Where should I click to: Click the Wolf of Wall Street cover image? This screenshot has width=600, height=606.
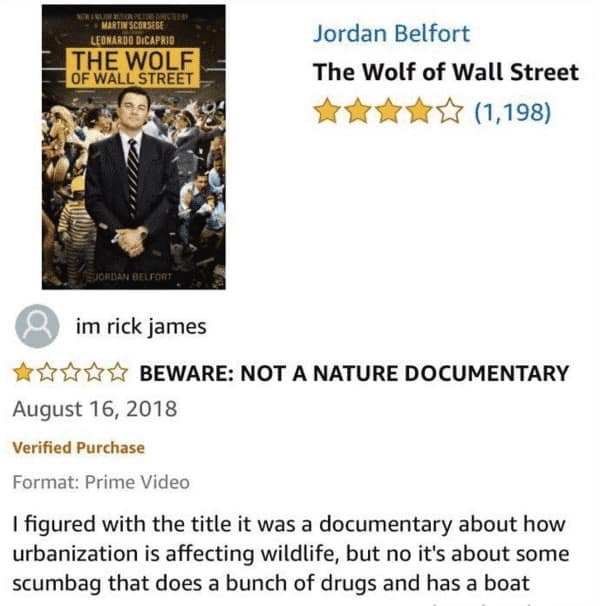(133, 147)
